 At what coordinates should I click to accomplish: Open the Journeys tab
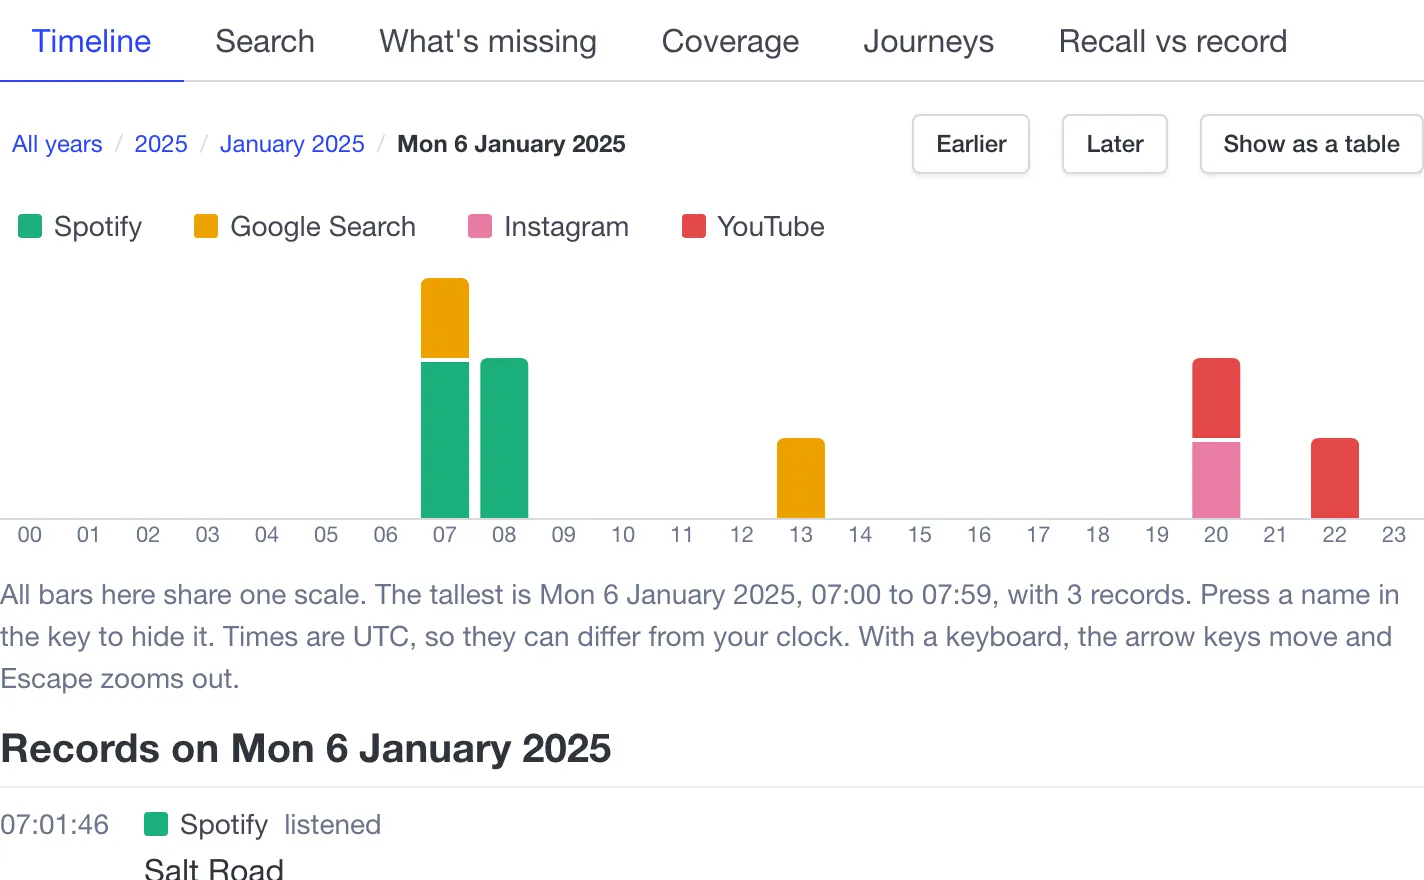click(x=928, y=41)
